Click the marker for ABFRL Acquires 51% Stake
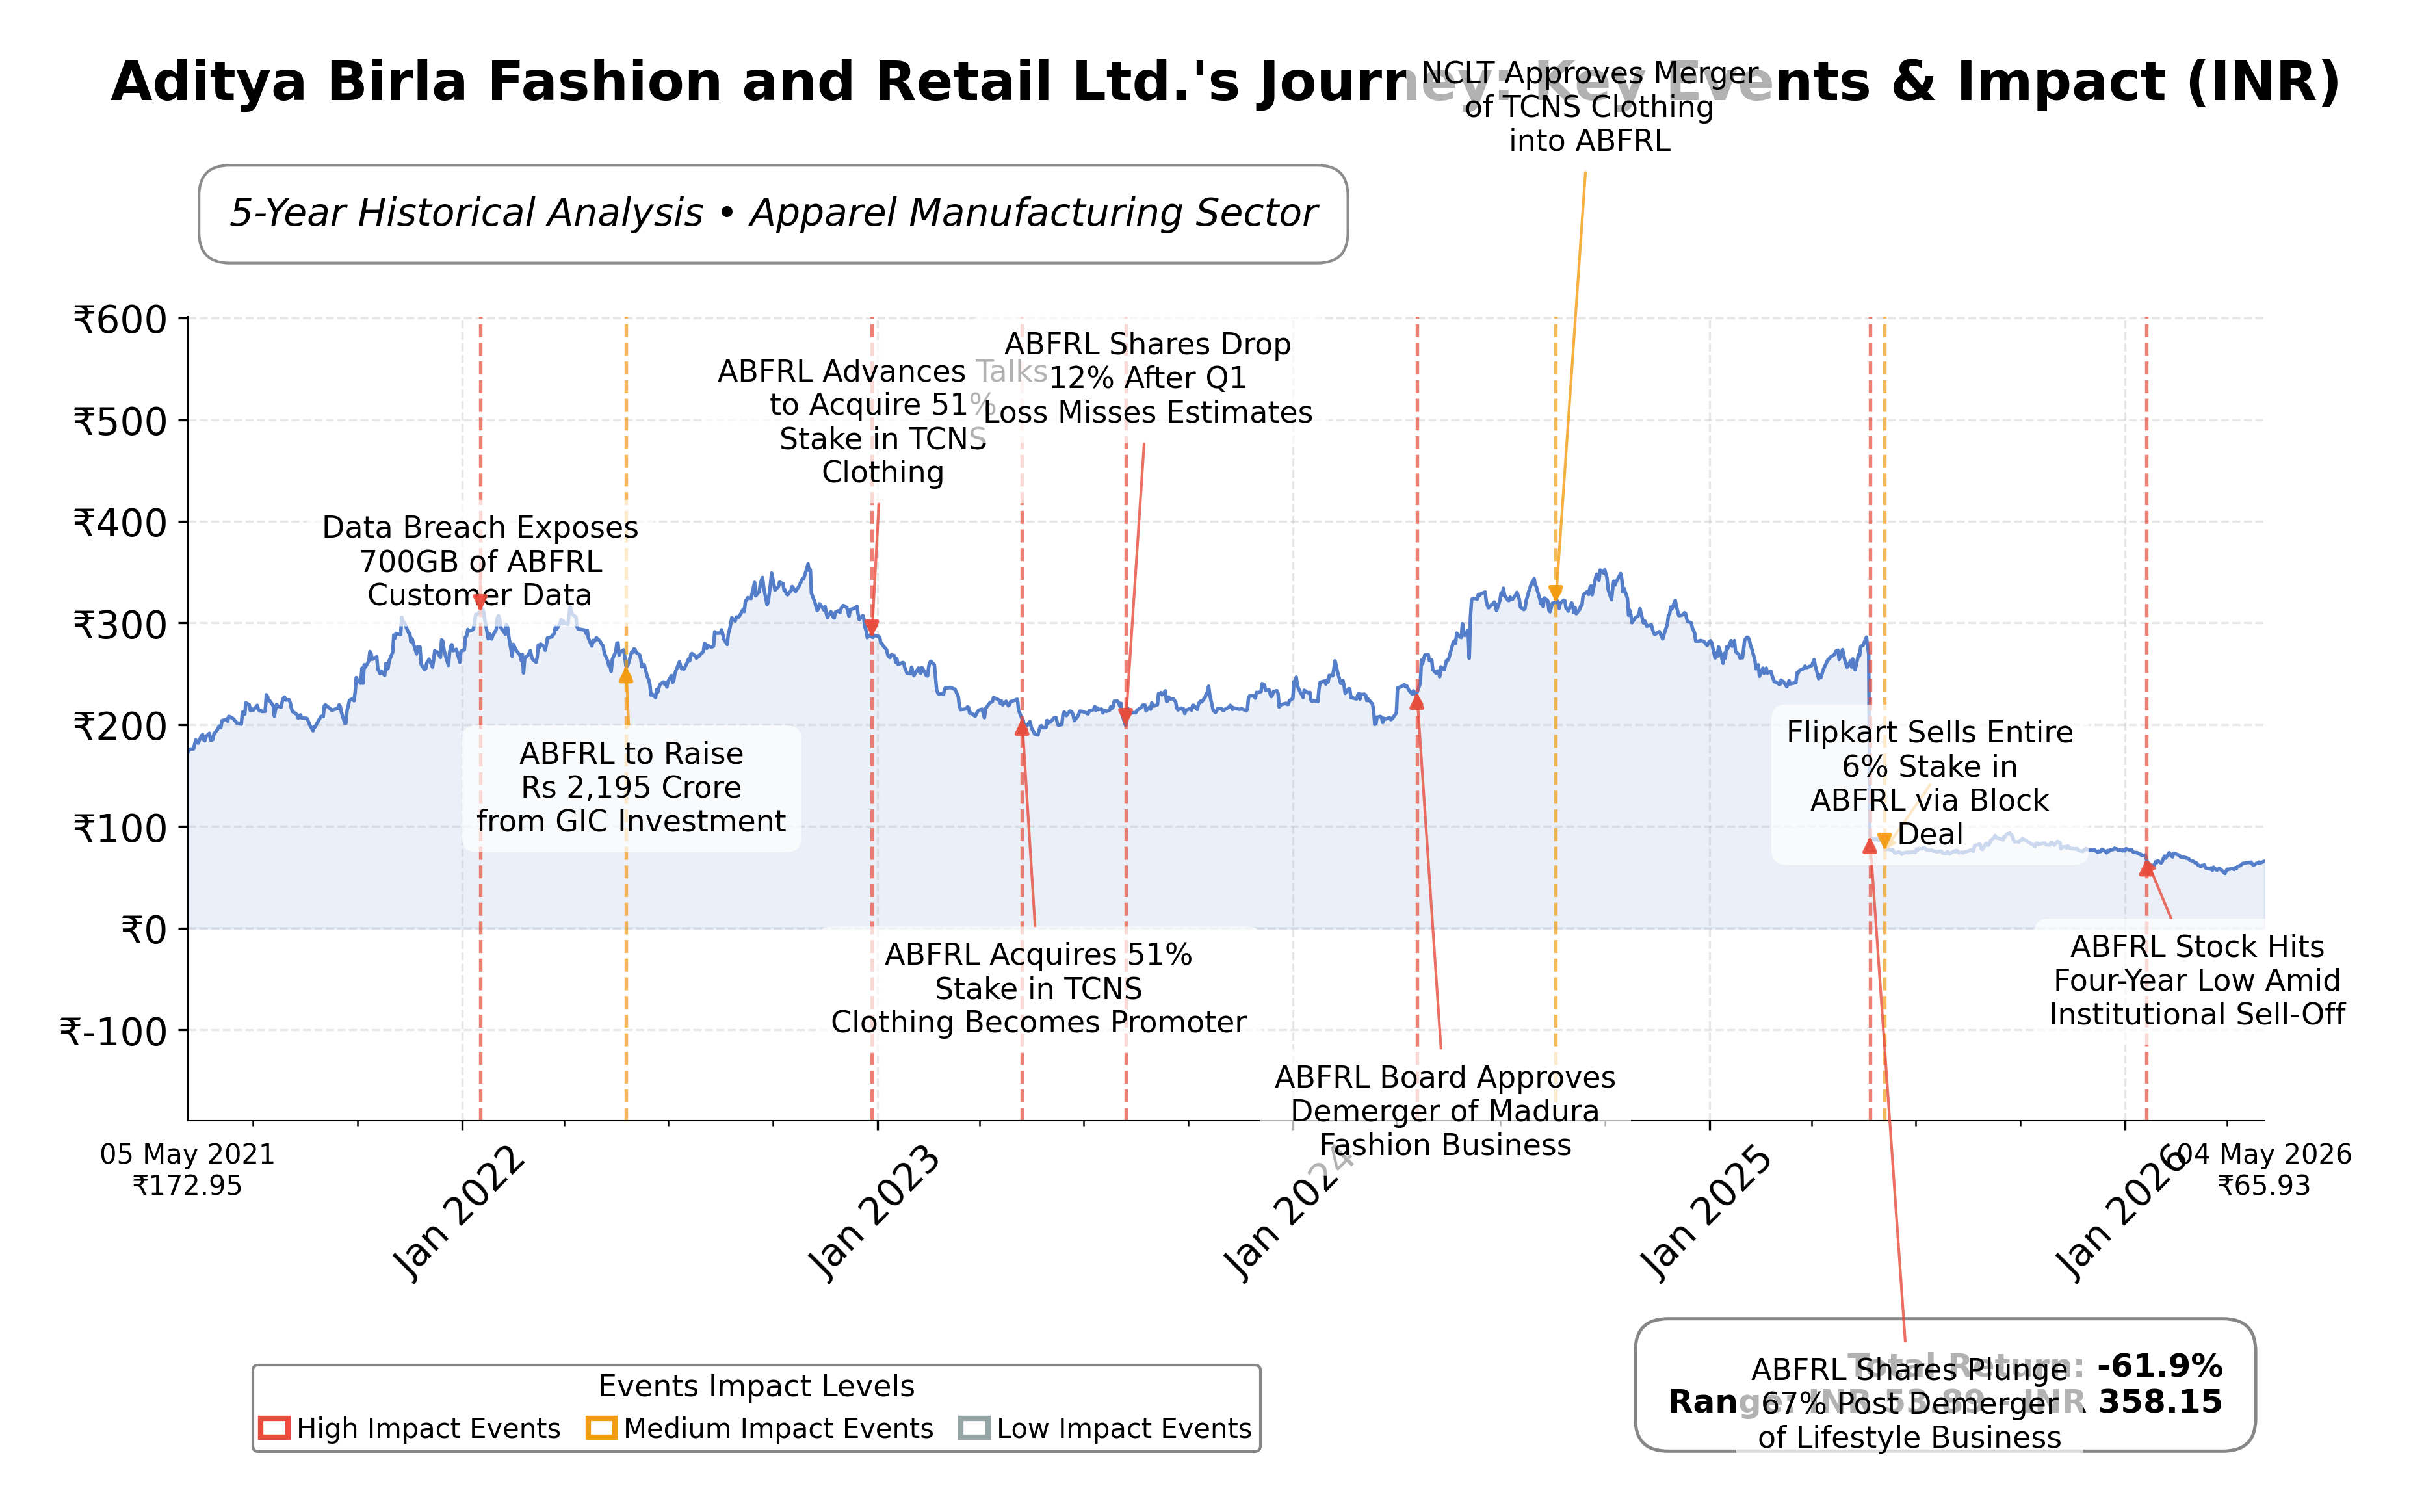The height and width of the screenshot is (1512, 2411). (x=1022, y=728)
